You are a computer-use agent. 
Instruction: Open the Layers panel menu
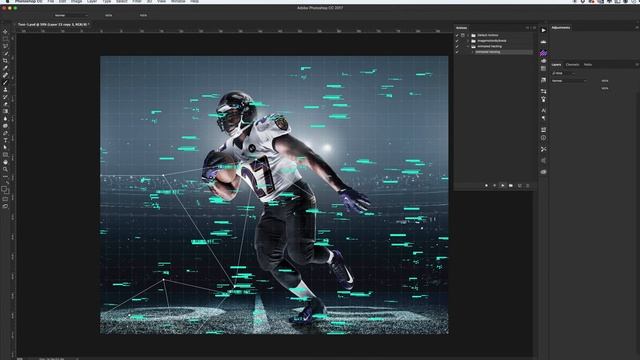tap(637, 64)
